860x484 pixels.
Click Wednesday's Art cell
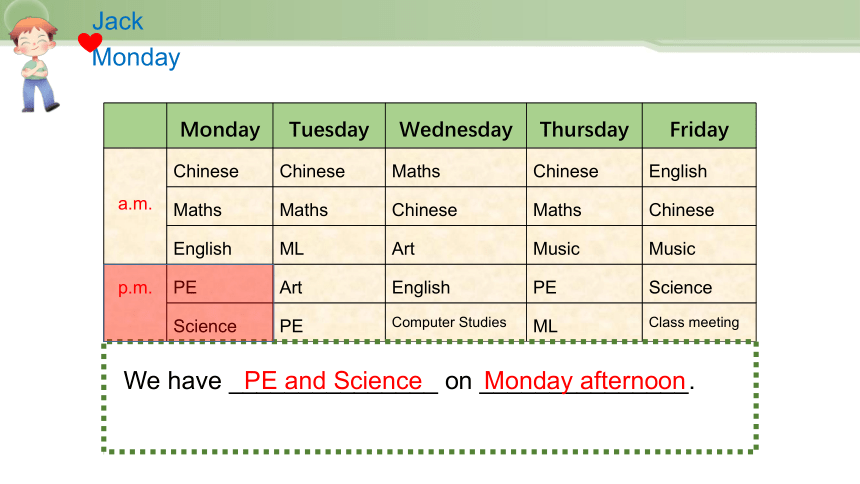pos(456,245)
